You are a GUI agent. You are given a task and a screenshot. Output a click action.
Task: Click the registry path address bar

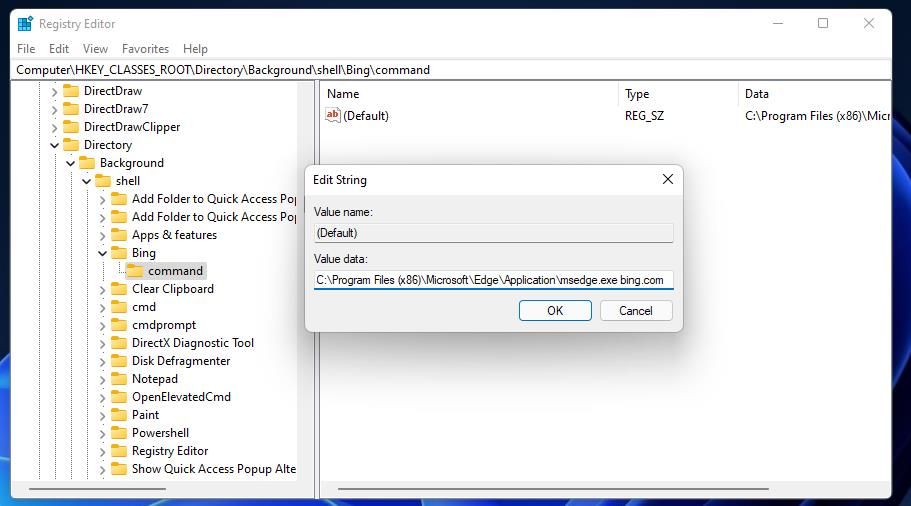pyautogui.click(x=451, y=70)
